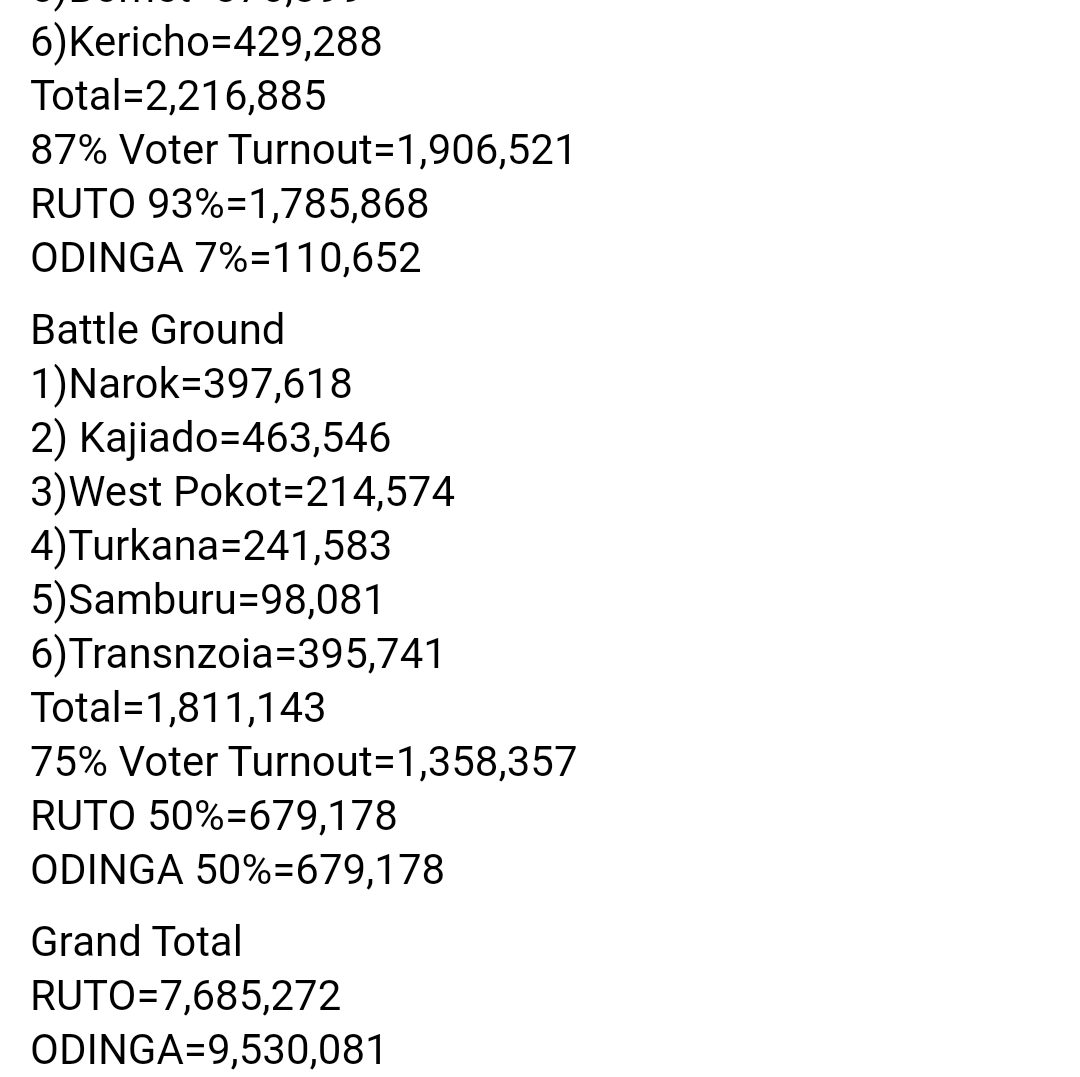1080x1077 pixels.
Task: Tap the West Pokot=214,574 entry
Action: tap(242, 492)
